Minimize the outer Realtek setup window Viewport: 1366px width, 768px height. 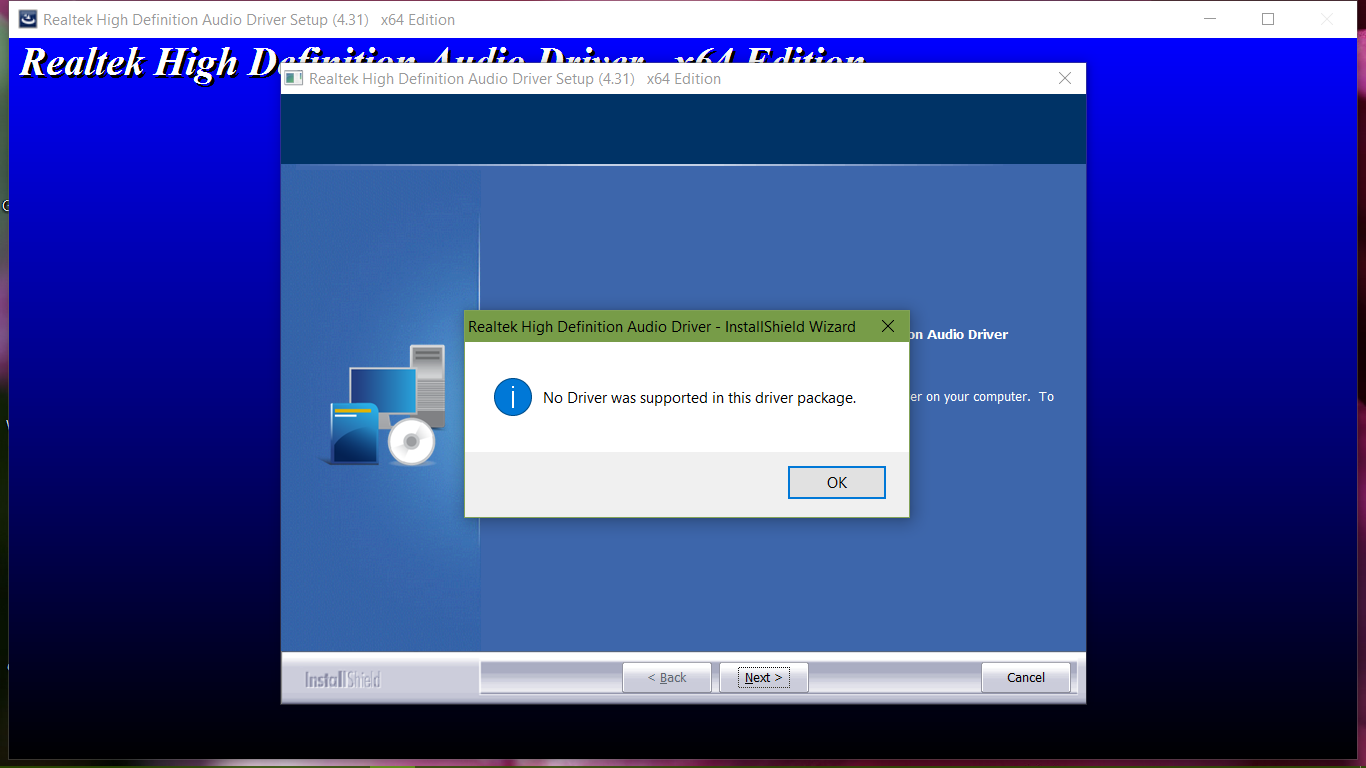[x=1210, y=19]
